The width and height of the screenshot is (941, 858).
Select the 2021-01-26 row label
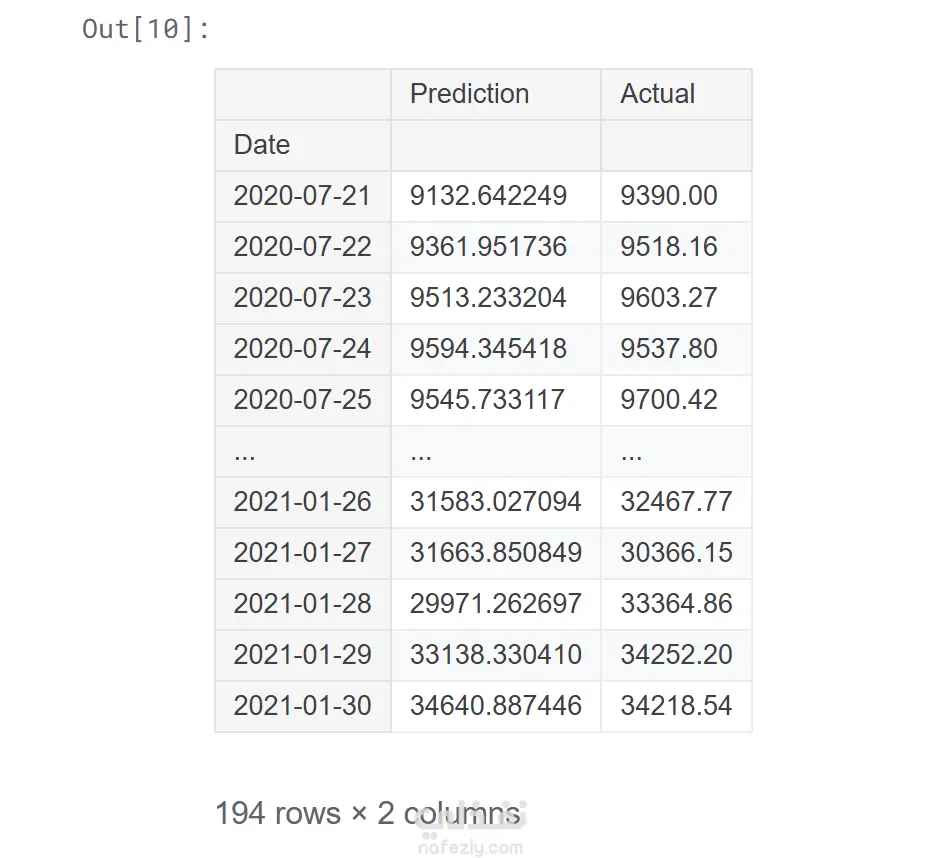tap(302, 502)
